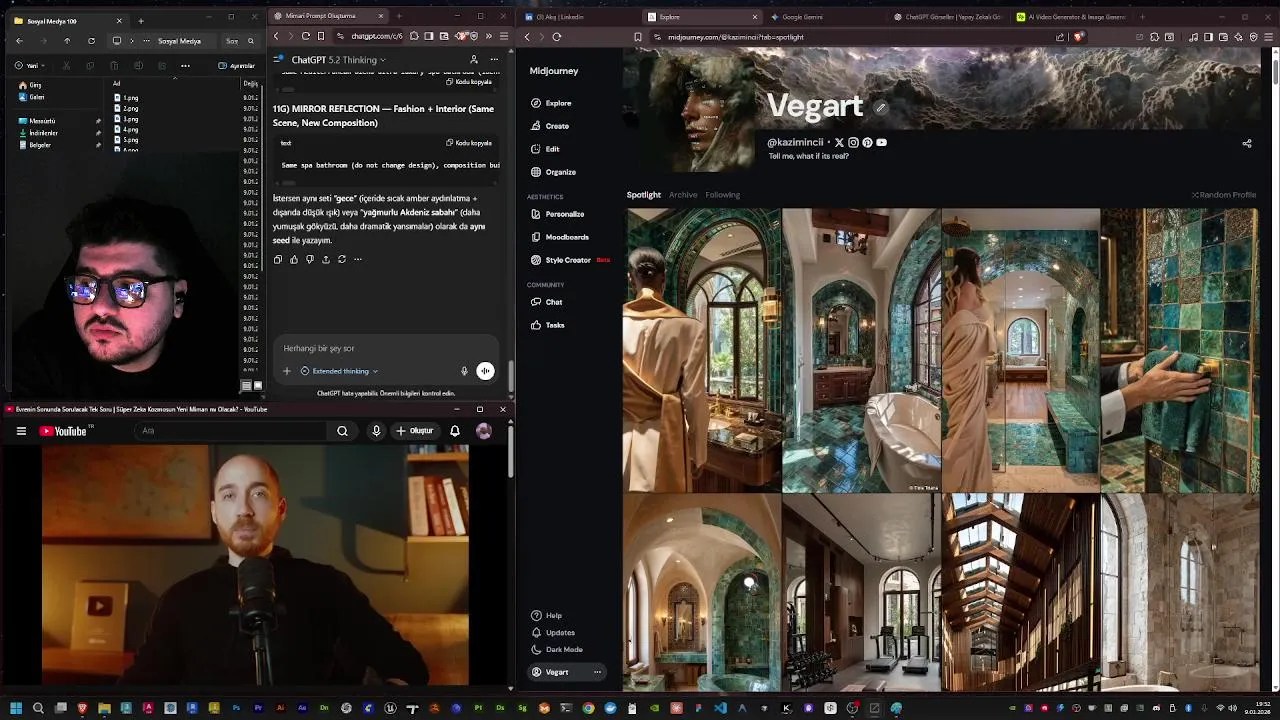Copy code in 11G Mirror Reflection block
Image resolution: width=1280 pixels, height=720 pixels.
coord(469,143)
